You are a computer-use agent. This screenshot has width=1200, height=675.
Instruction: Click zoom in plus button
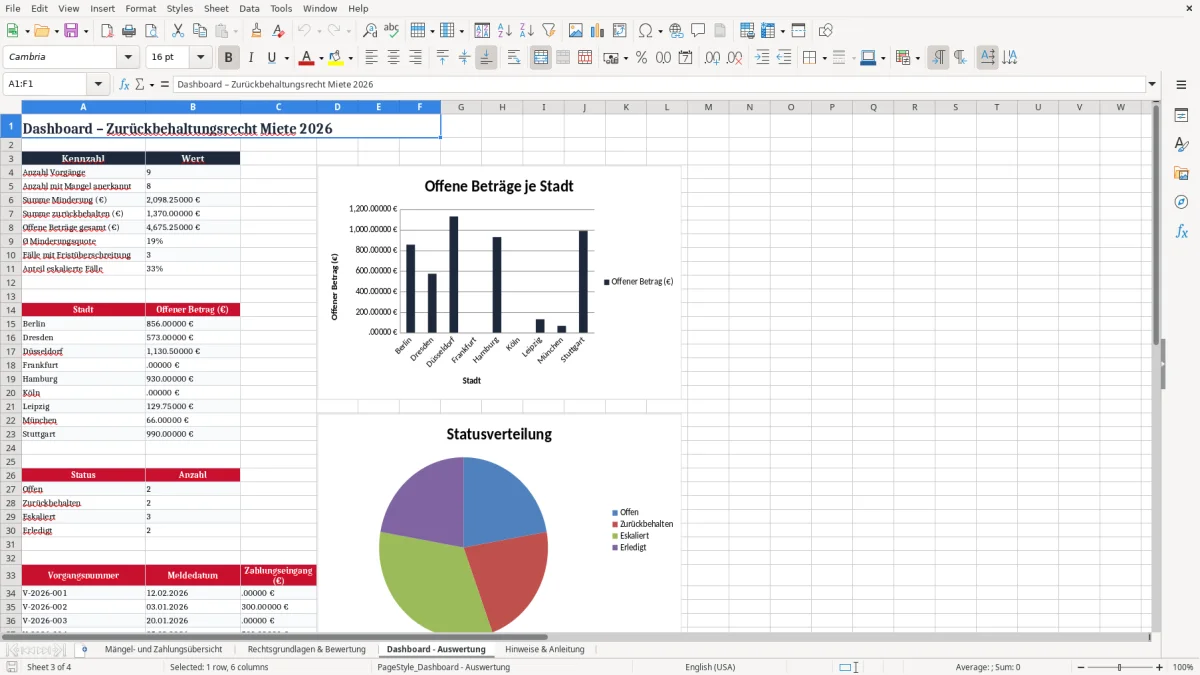(1160, 667)
